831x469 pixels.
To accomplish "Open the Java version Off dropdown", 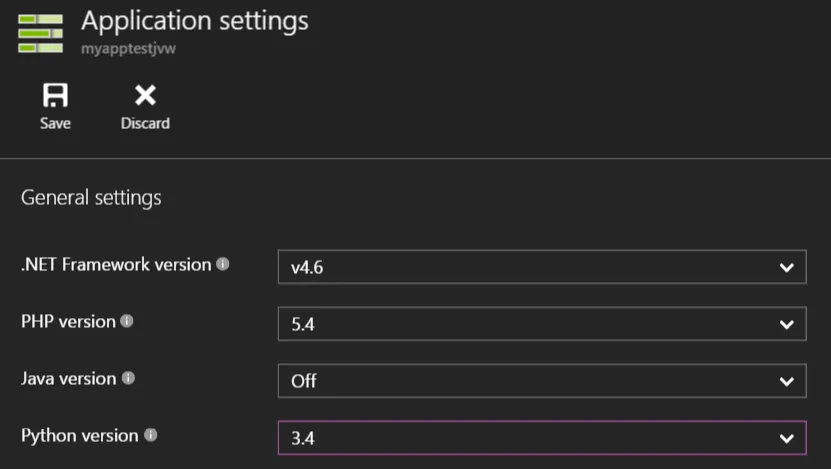I will click(x=541, y=381).
